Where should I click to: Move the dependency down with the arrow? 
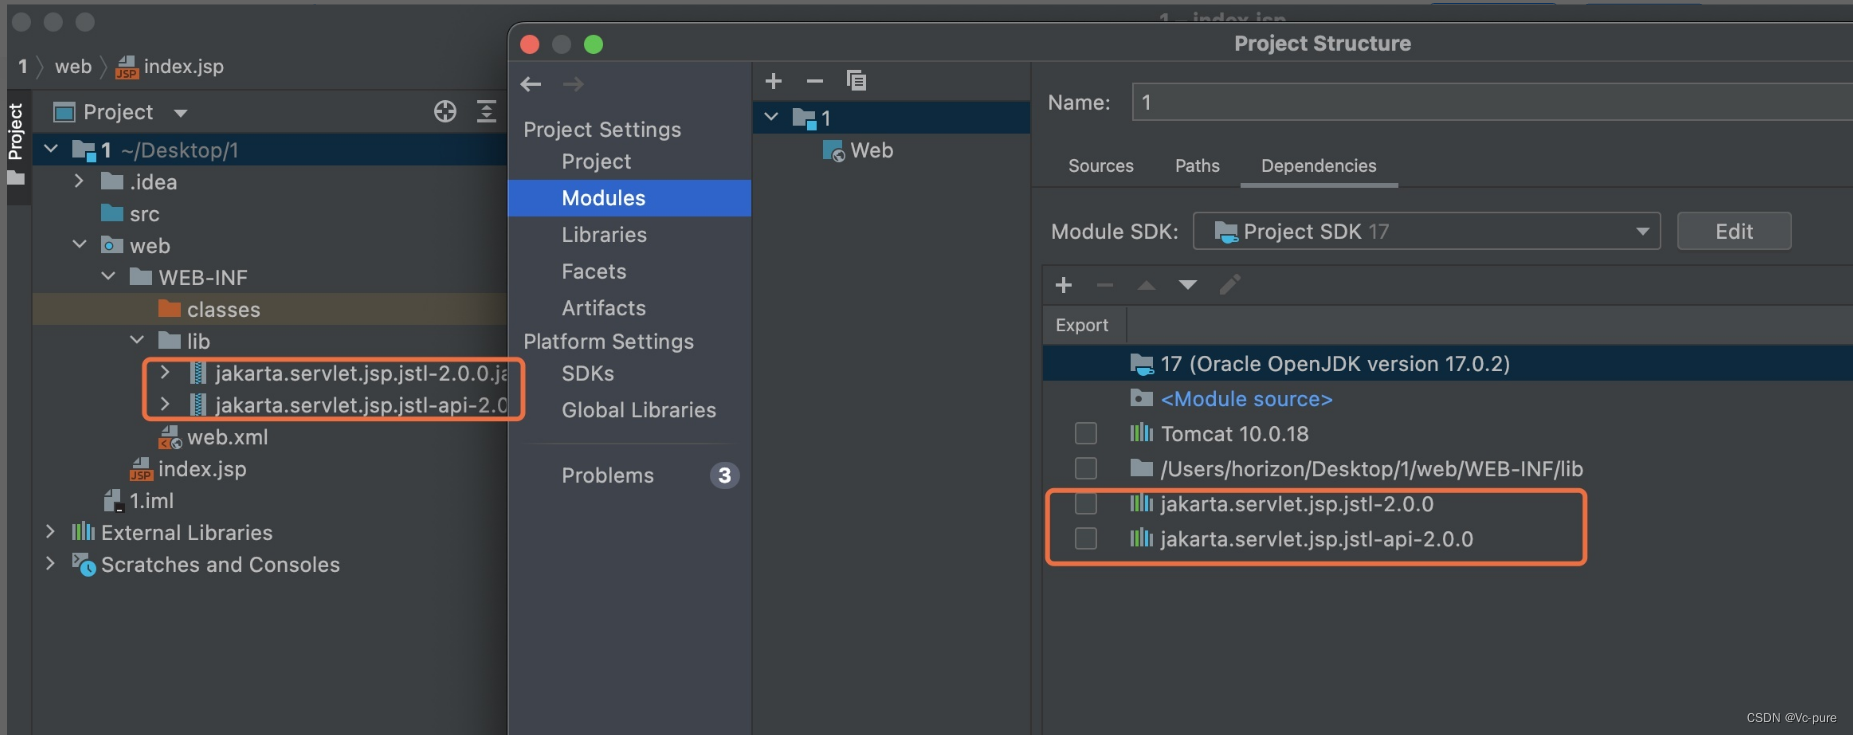click(1188, 285)
